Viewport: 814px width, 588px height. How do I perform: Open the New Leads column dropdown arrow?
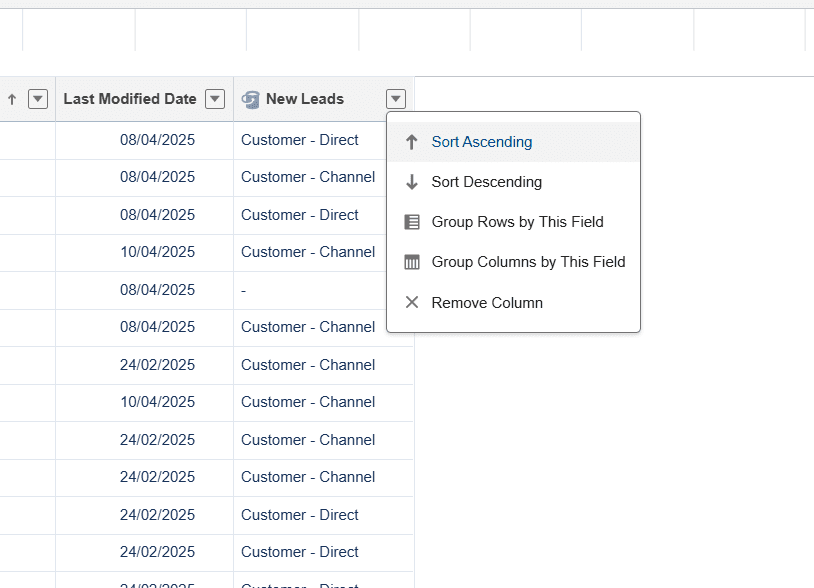[396, 99]
